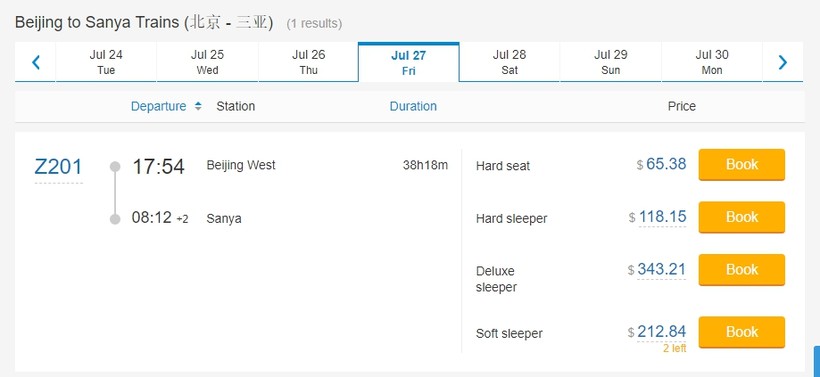Switch to Jul 26 Thu date

click(x=309, y=62)
